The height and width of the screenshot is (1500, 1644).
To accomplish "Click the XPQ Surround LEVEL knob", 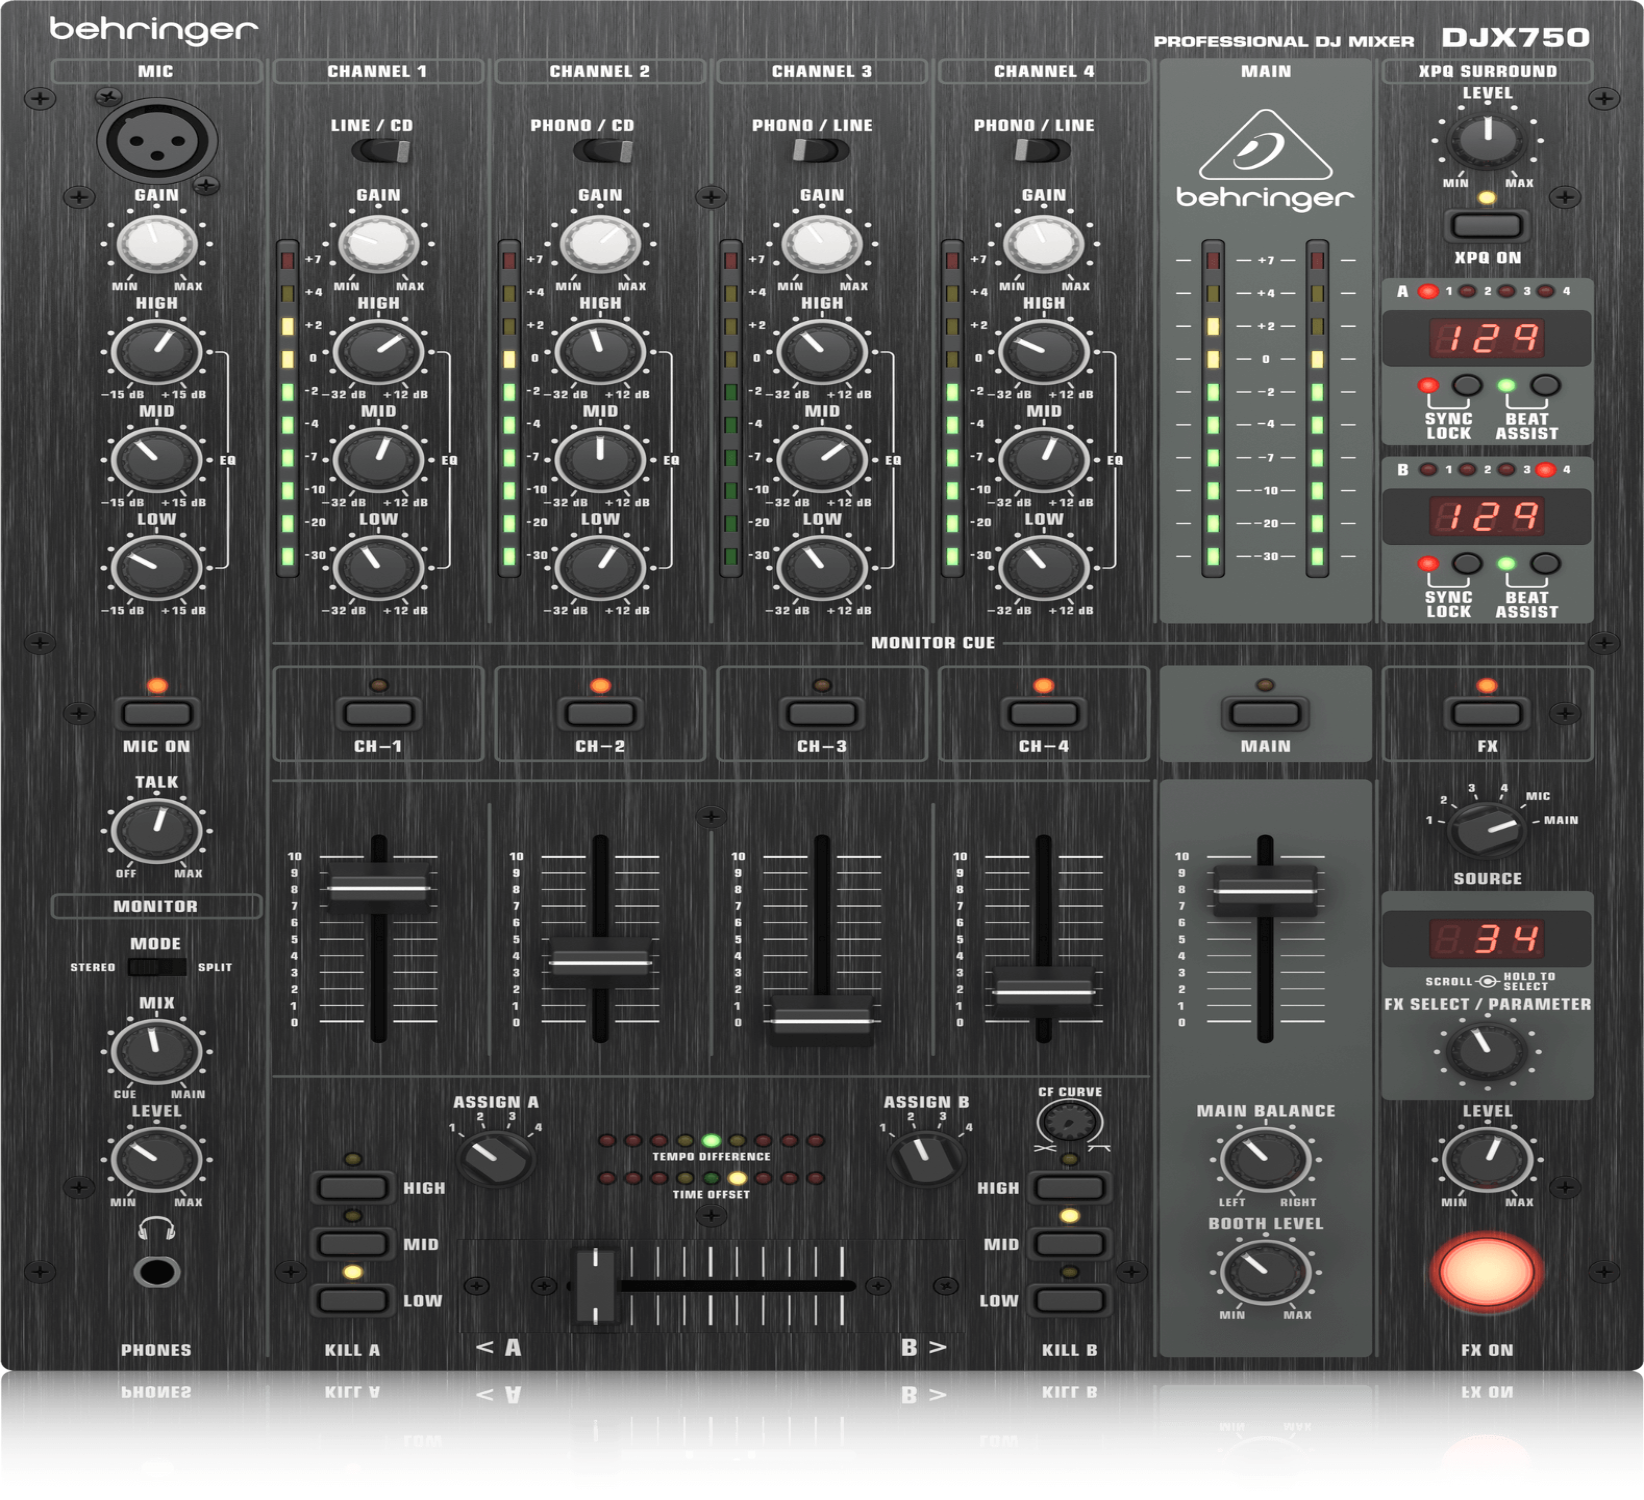I will (x=1487, y=139).
